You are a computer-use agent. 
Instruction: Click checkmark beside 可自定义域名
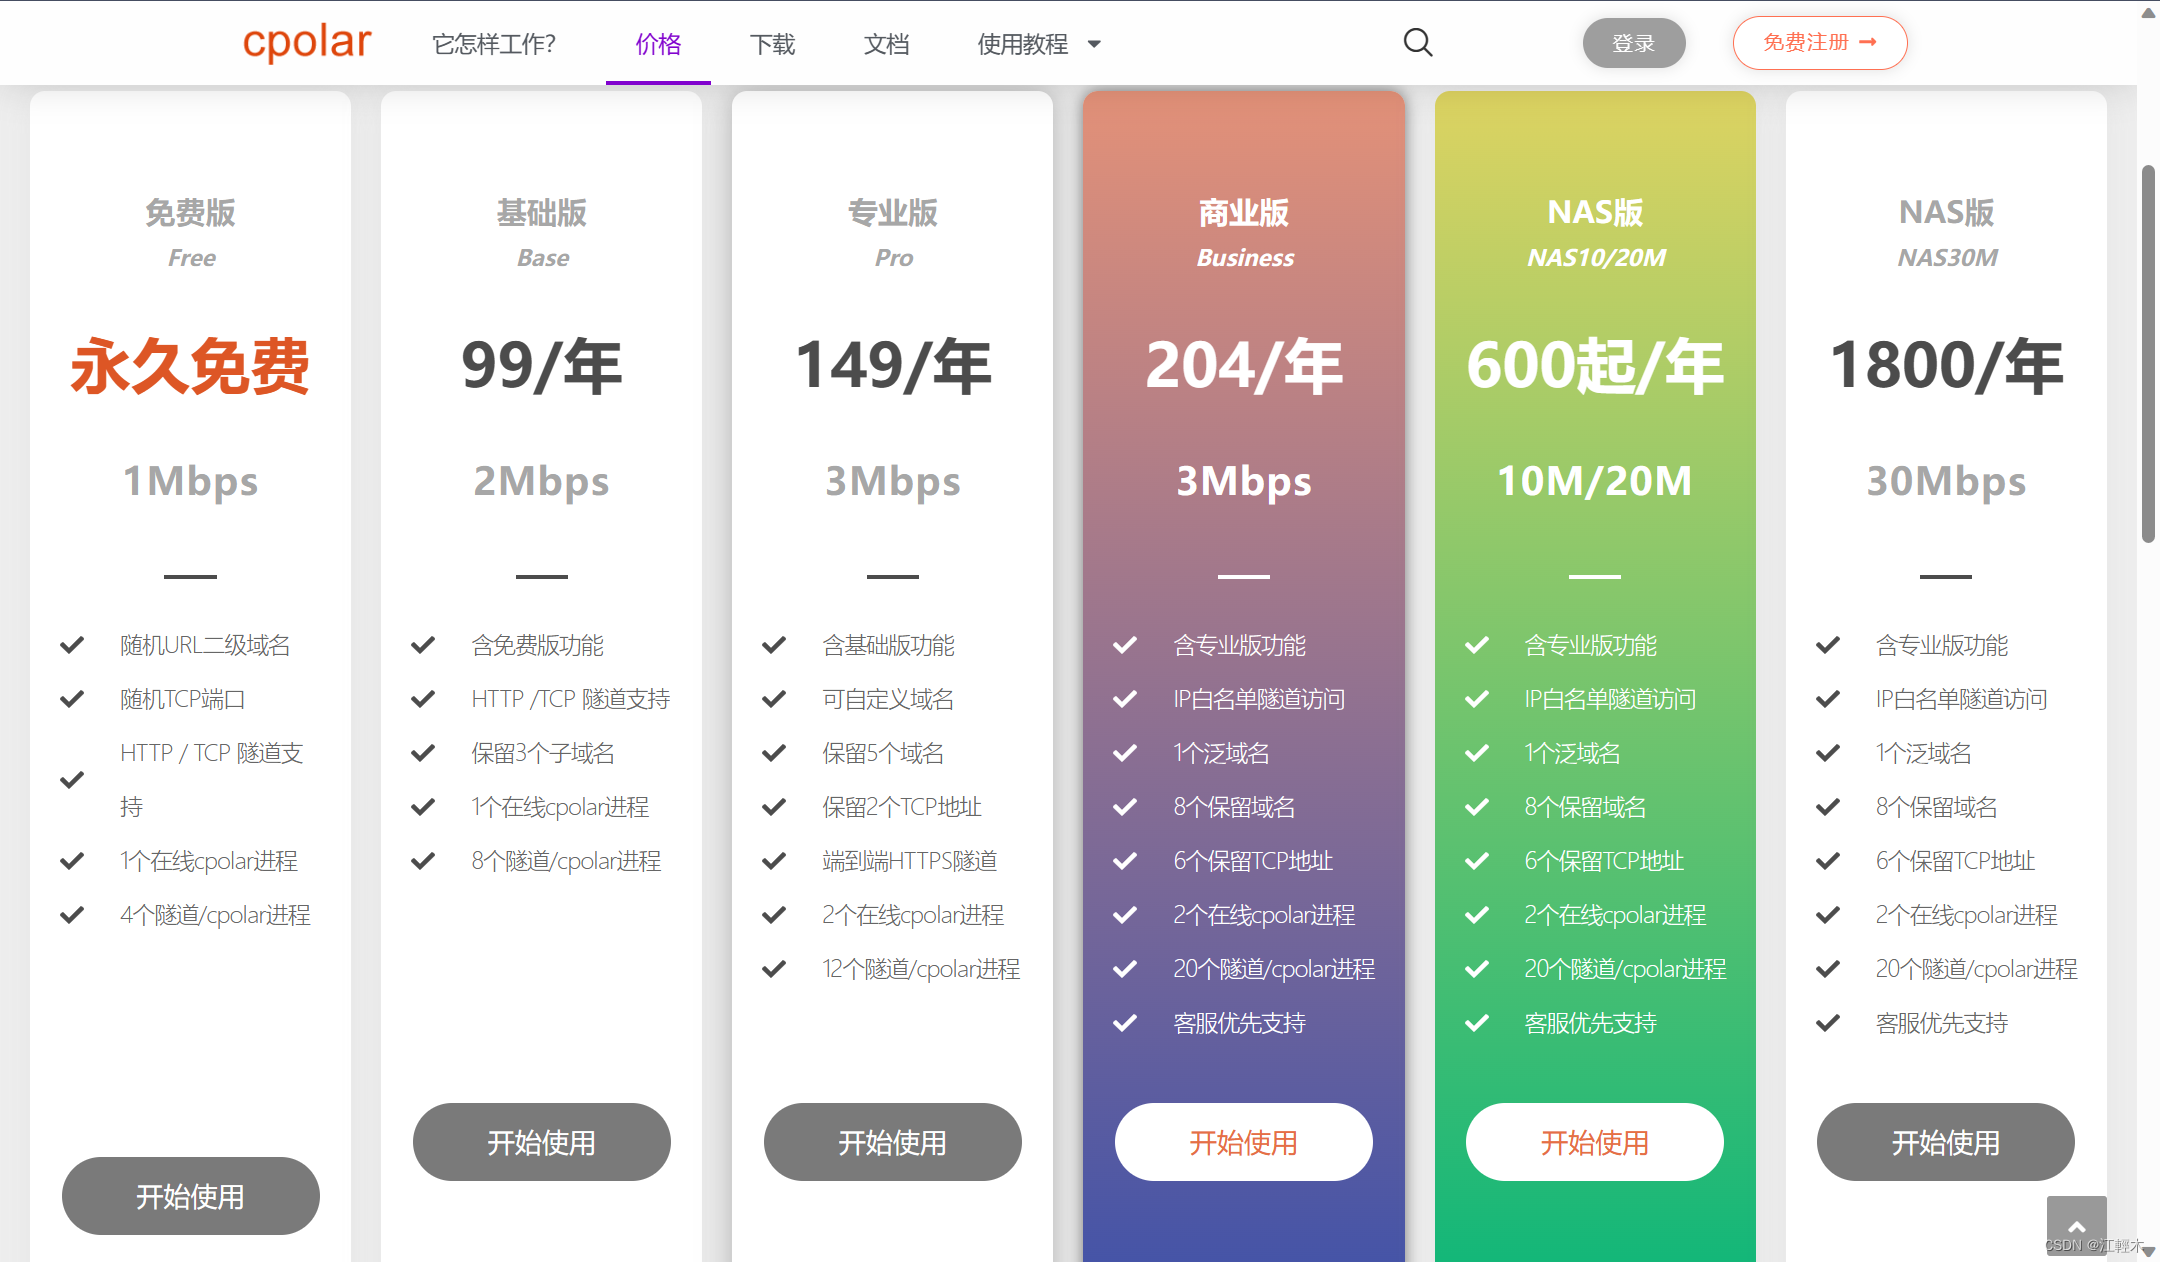[774, 699]
